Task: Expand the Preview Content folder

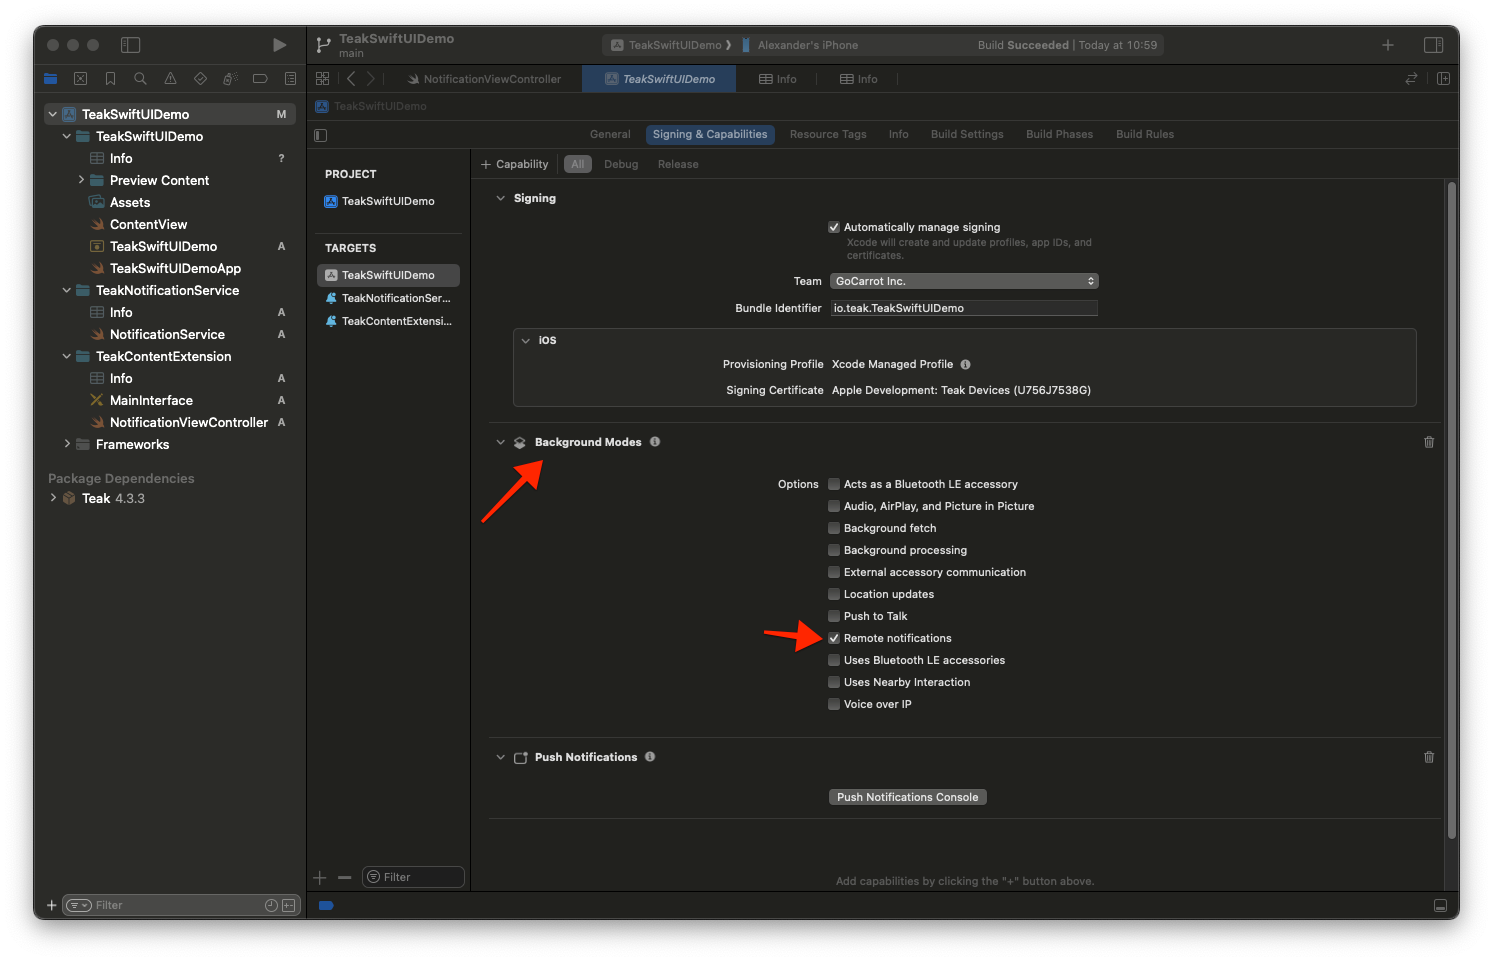Action: [81, 180]
